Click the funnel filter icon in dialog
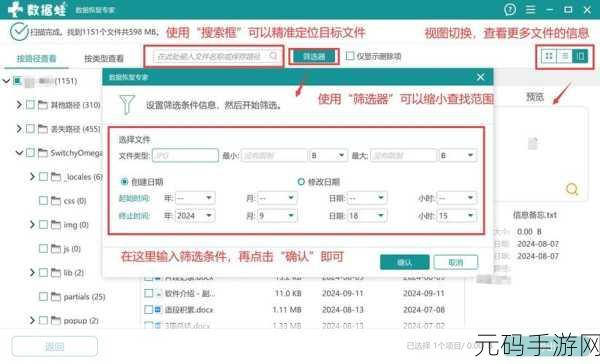 [127, 104]
